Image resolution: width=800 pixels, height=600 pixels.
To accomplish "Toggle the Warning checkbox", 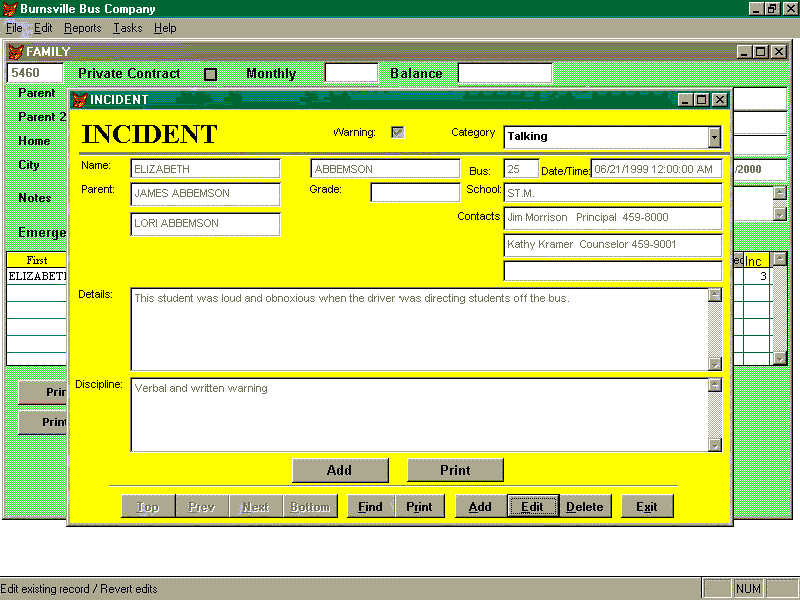I will coord(397,132).
